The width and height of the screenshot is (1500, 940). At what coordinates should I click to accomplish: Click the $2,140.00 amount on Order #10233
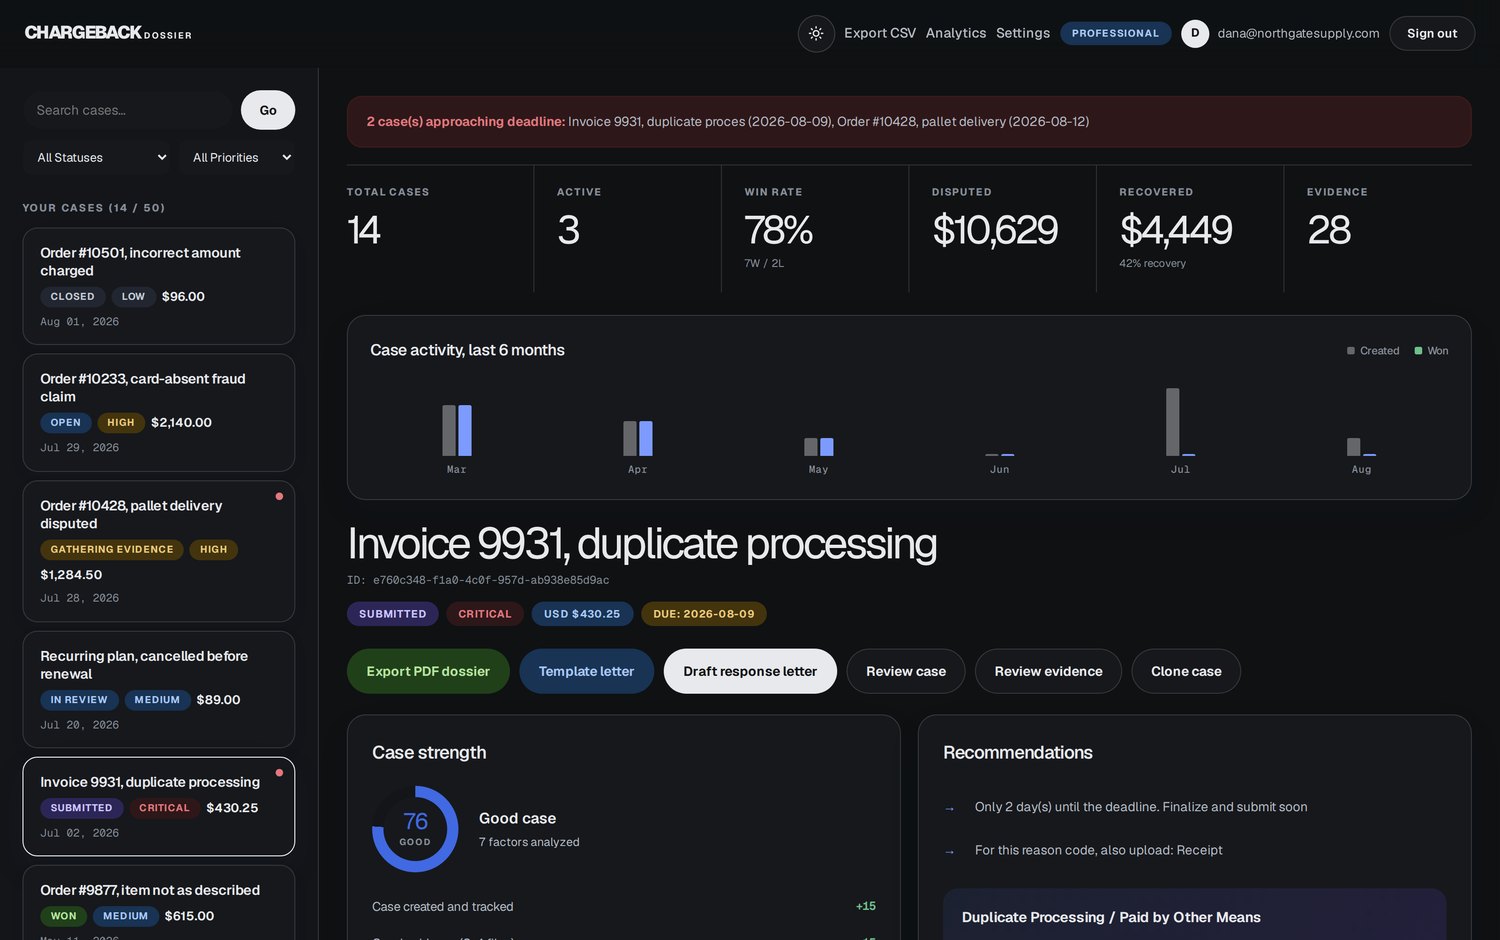coord(181,423)
